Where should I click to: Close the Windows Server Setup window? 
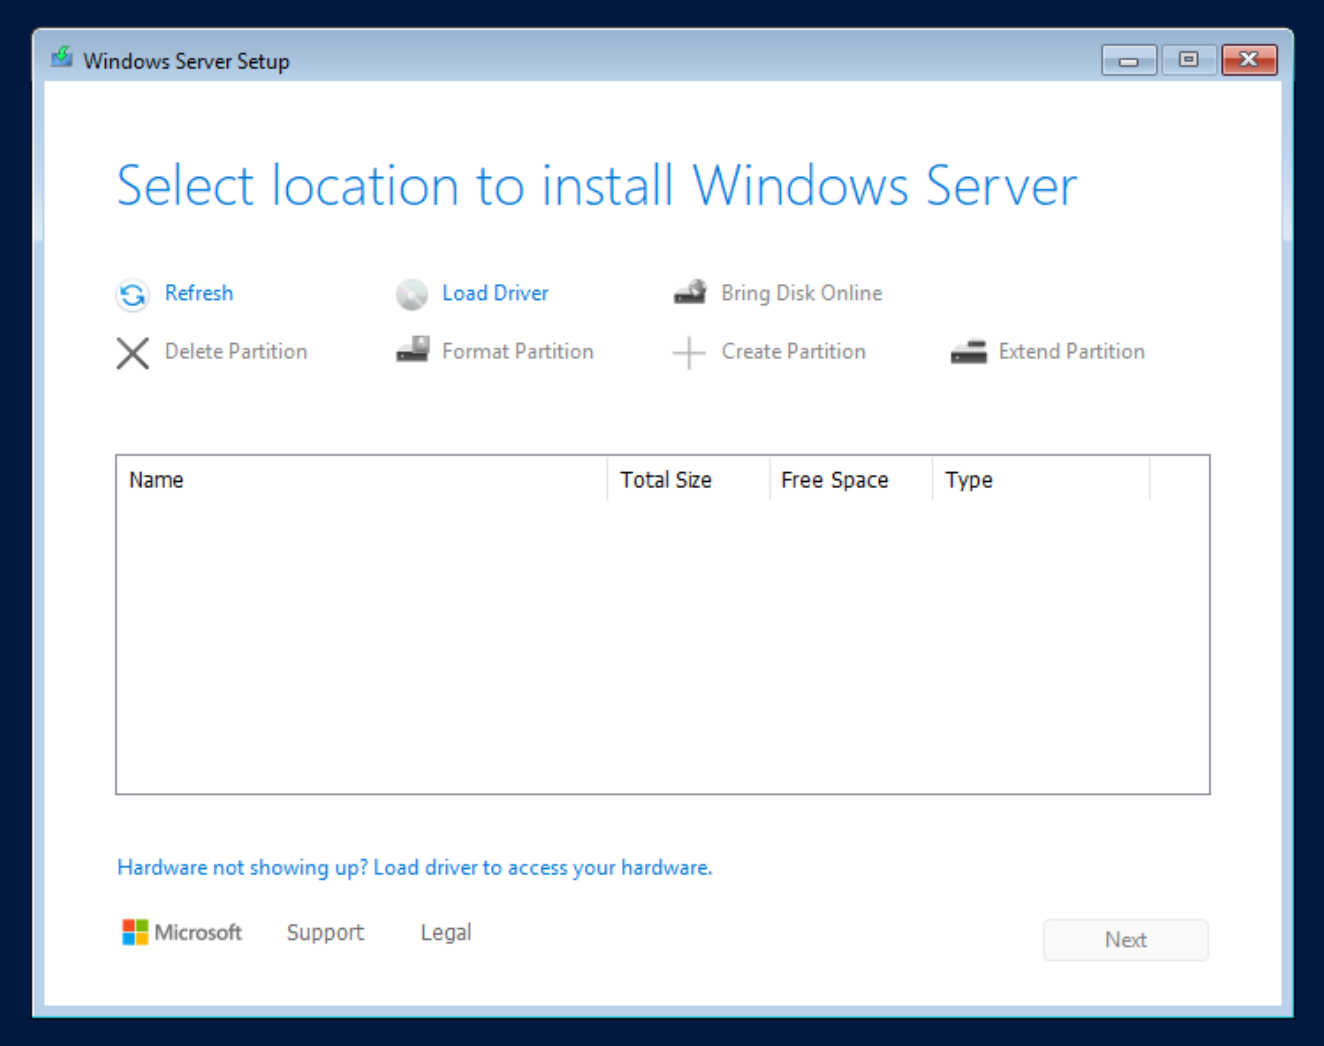pos(1249,60)
